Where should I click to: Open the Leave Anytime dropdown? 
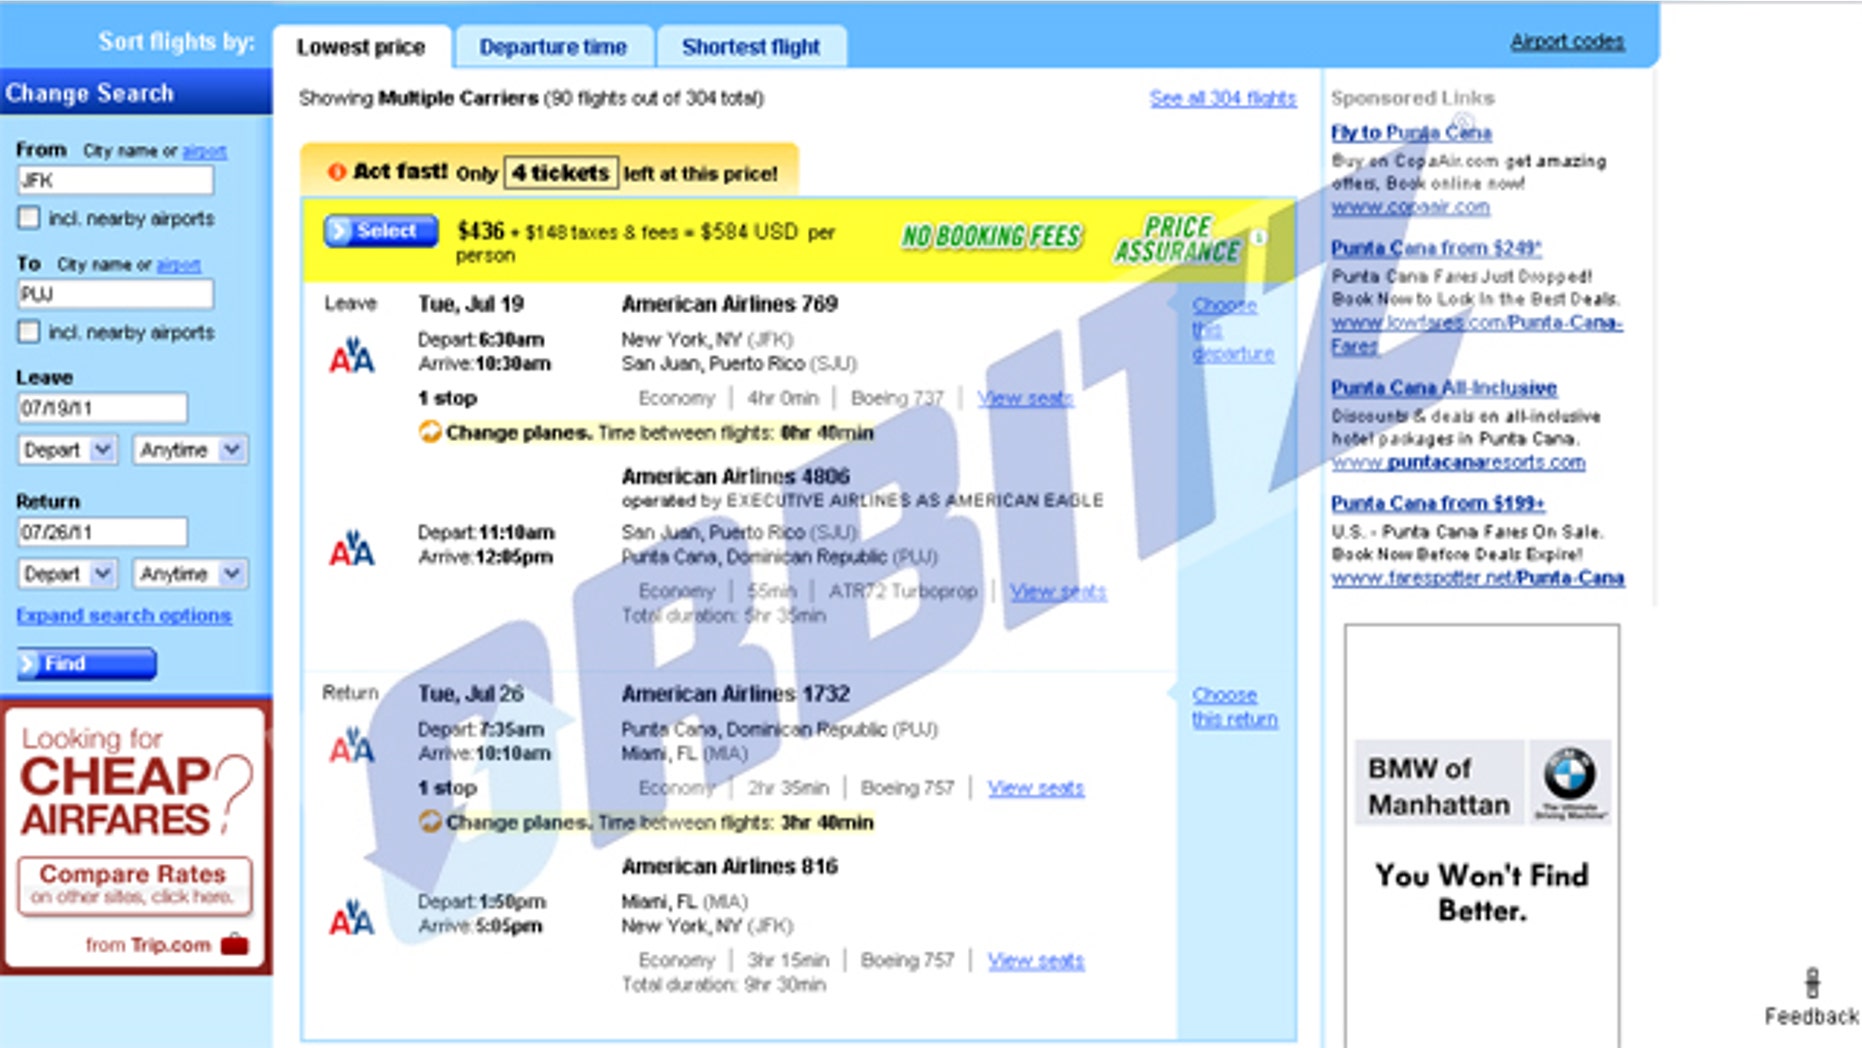pos(190,450)
